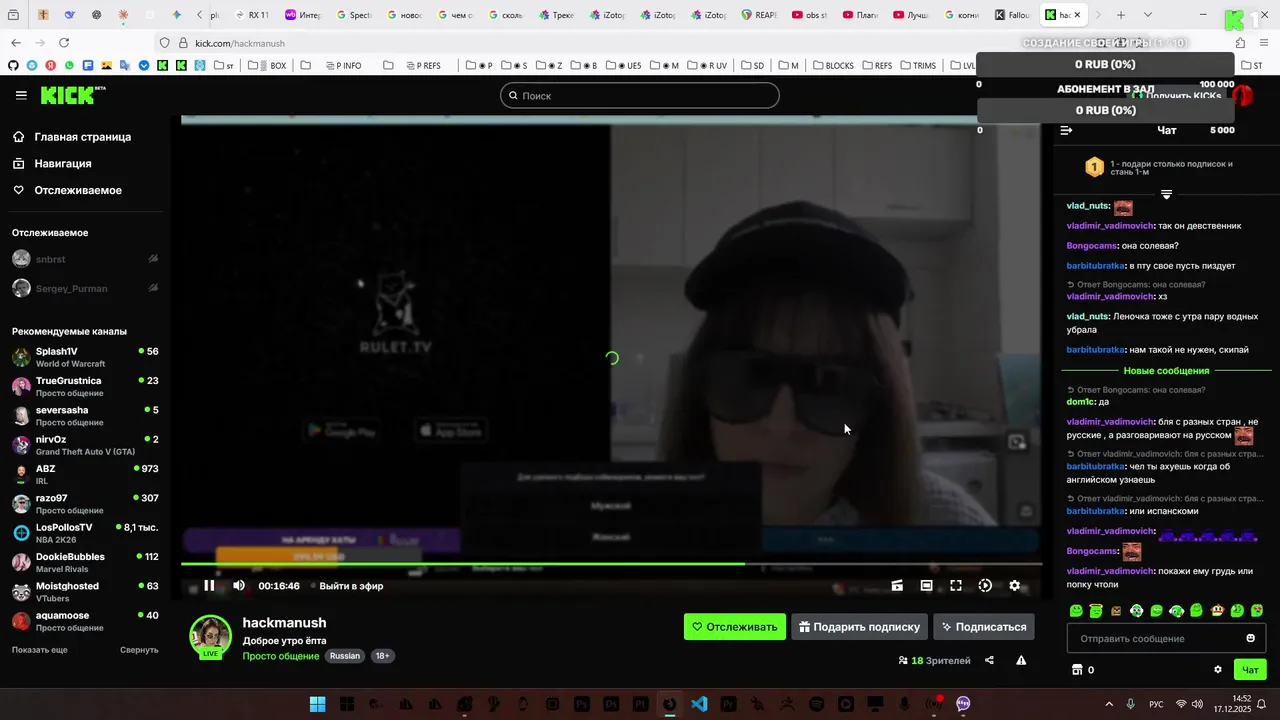Open recommended channel Moistghosted

point(85,592)
